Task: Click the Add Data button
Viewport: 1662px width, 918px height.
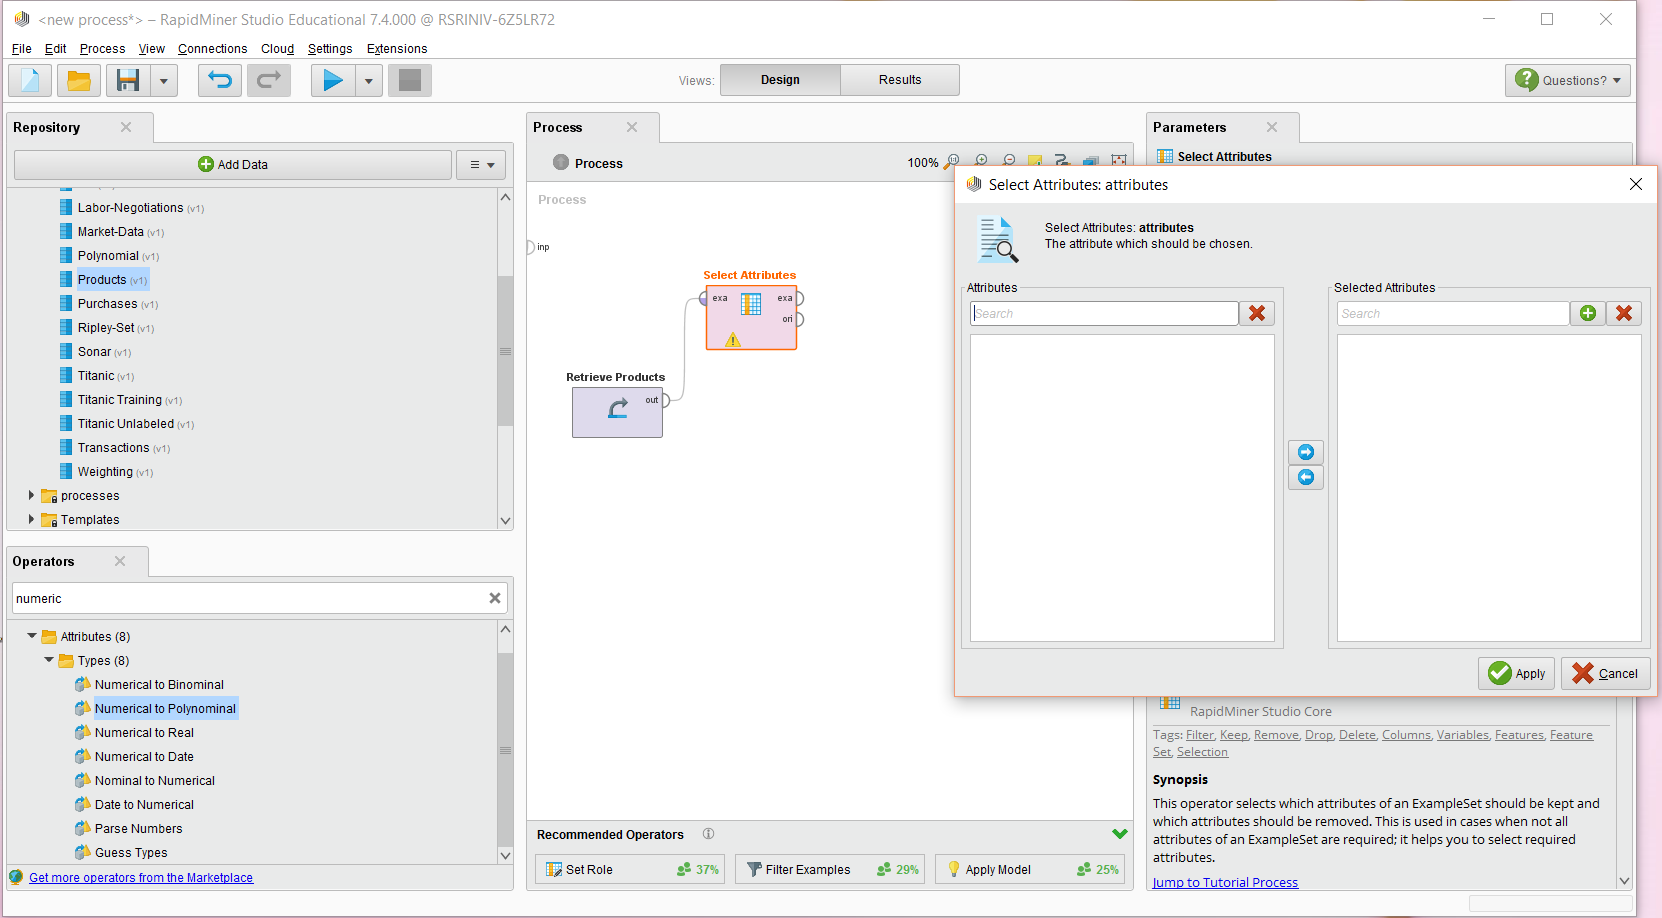Action: point(233,165)
